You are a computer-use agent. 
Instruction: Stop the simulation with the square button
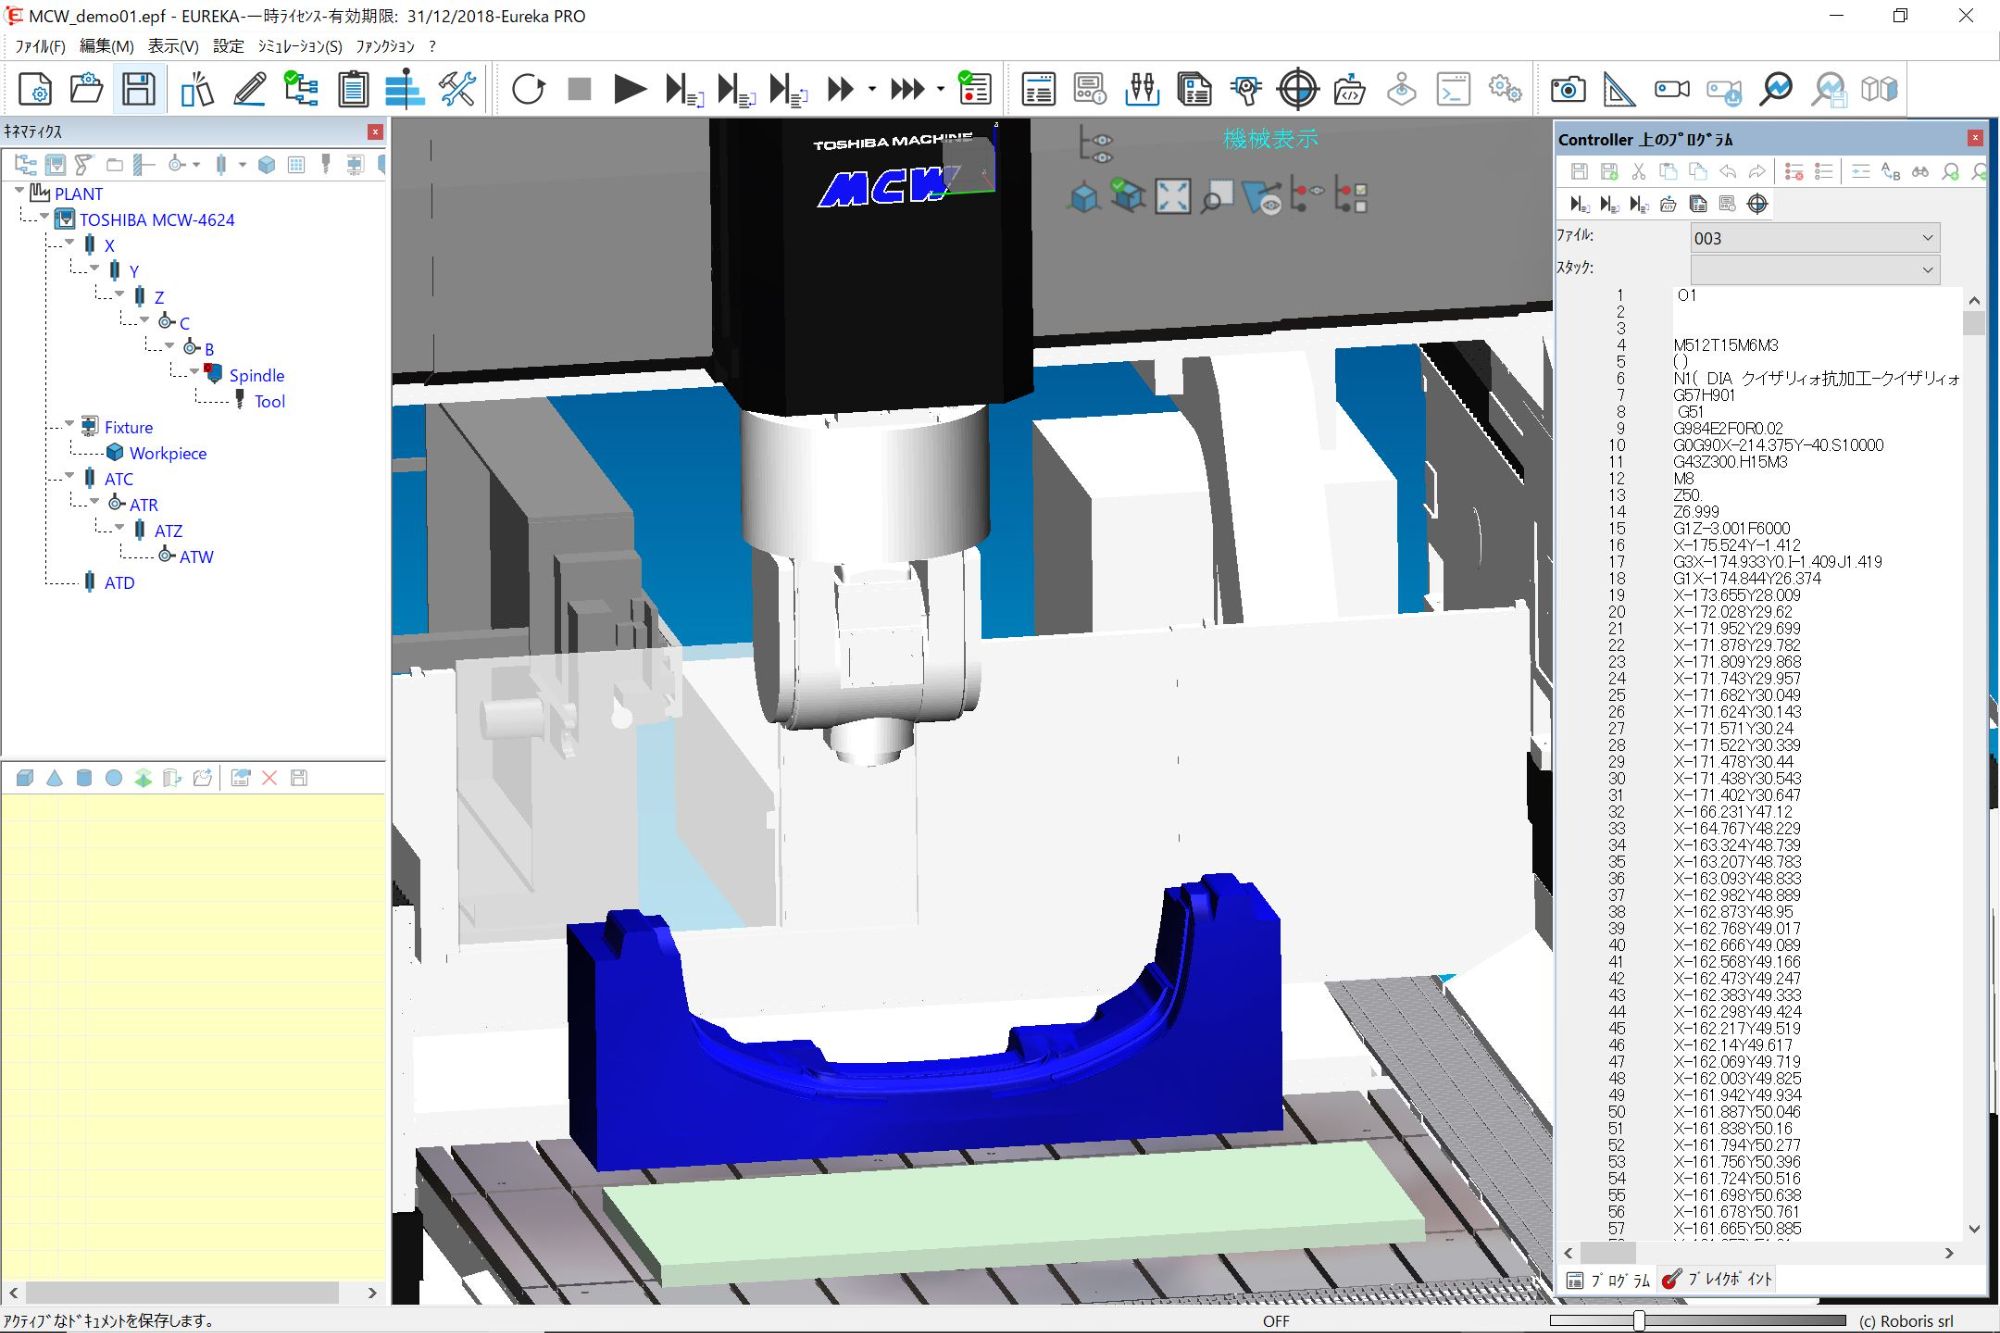tap(579, 89)
